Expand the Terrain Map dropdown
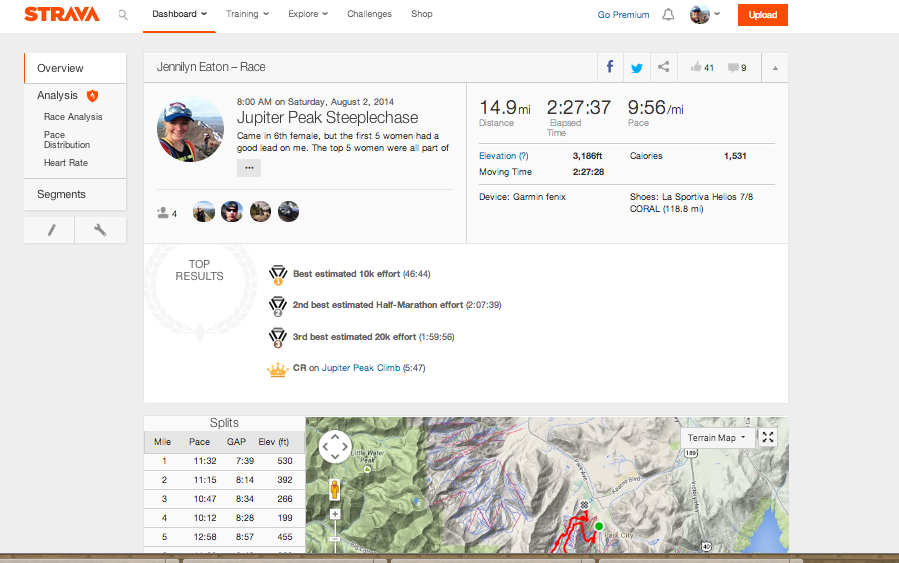Viewport: 899px width, 563px height. pos(717,437)
